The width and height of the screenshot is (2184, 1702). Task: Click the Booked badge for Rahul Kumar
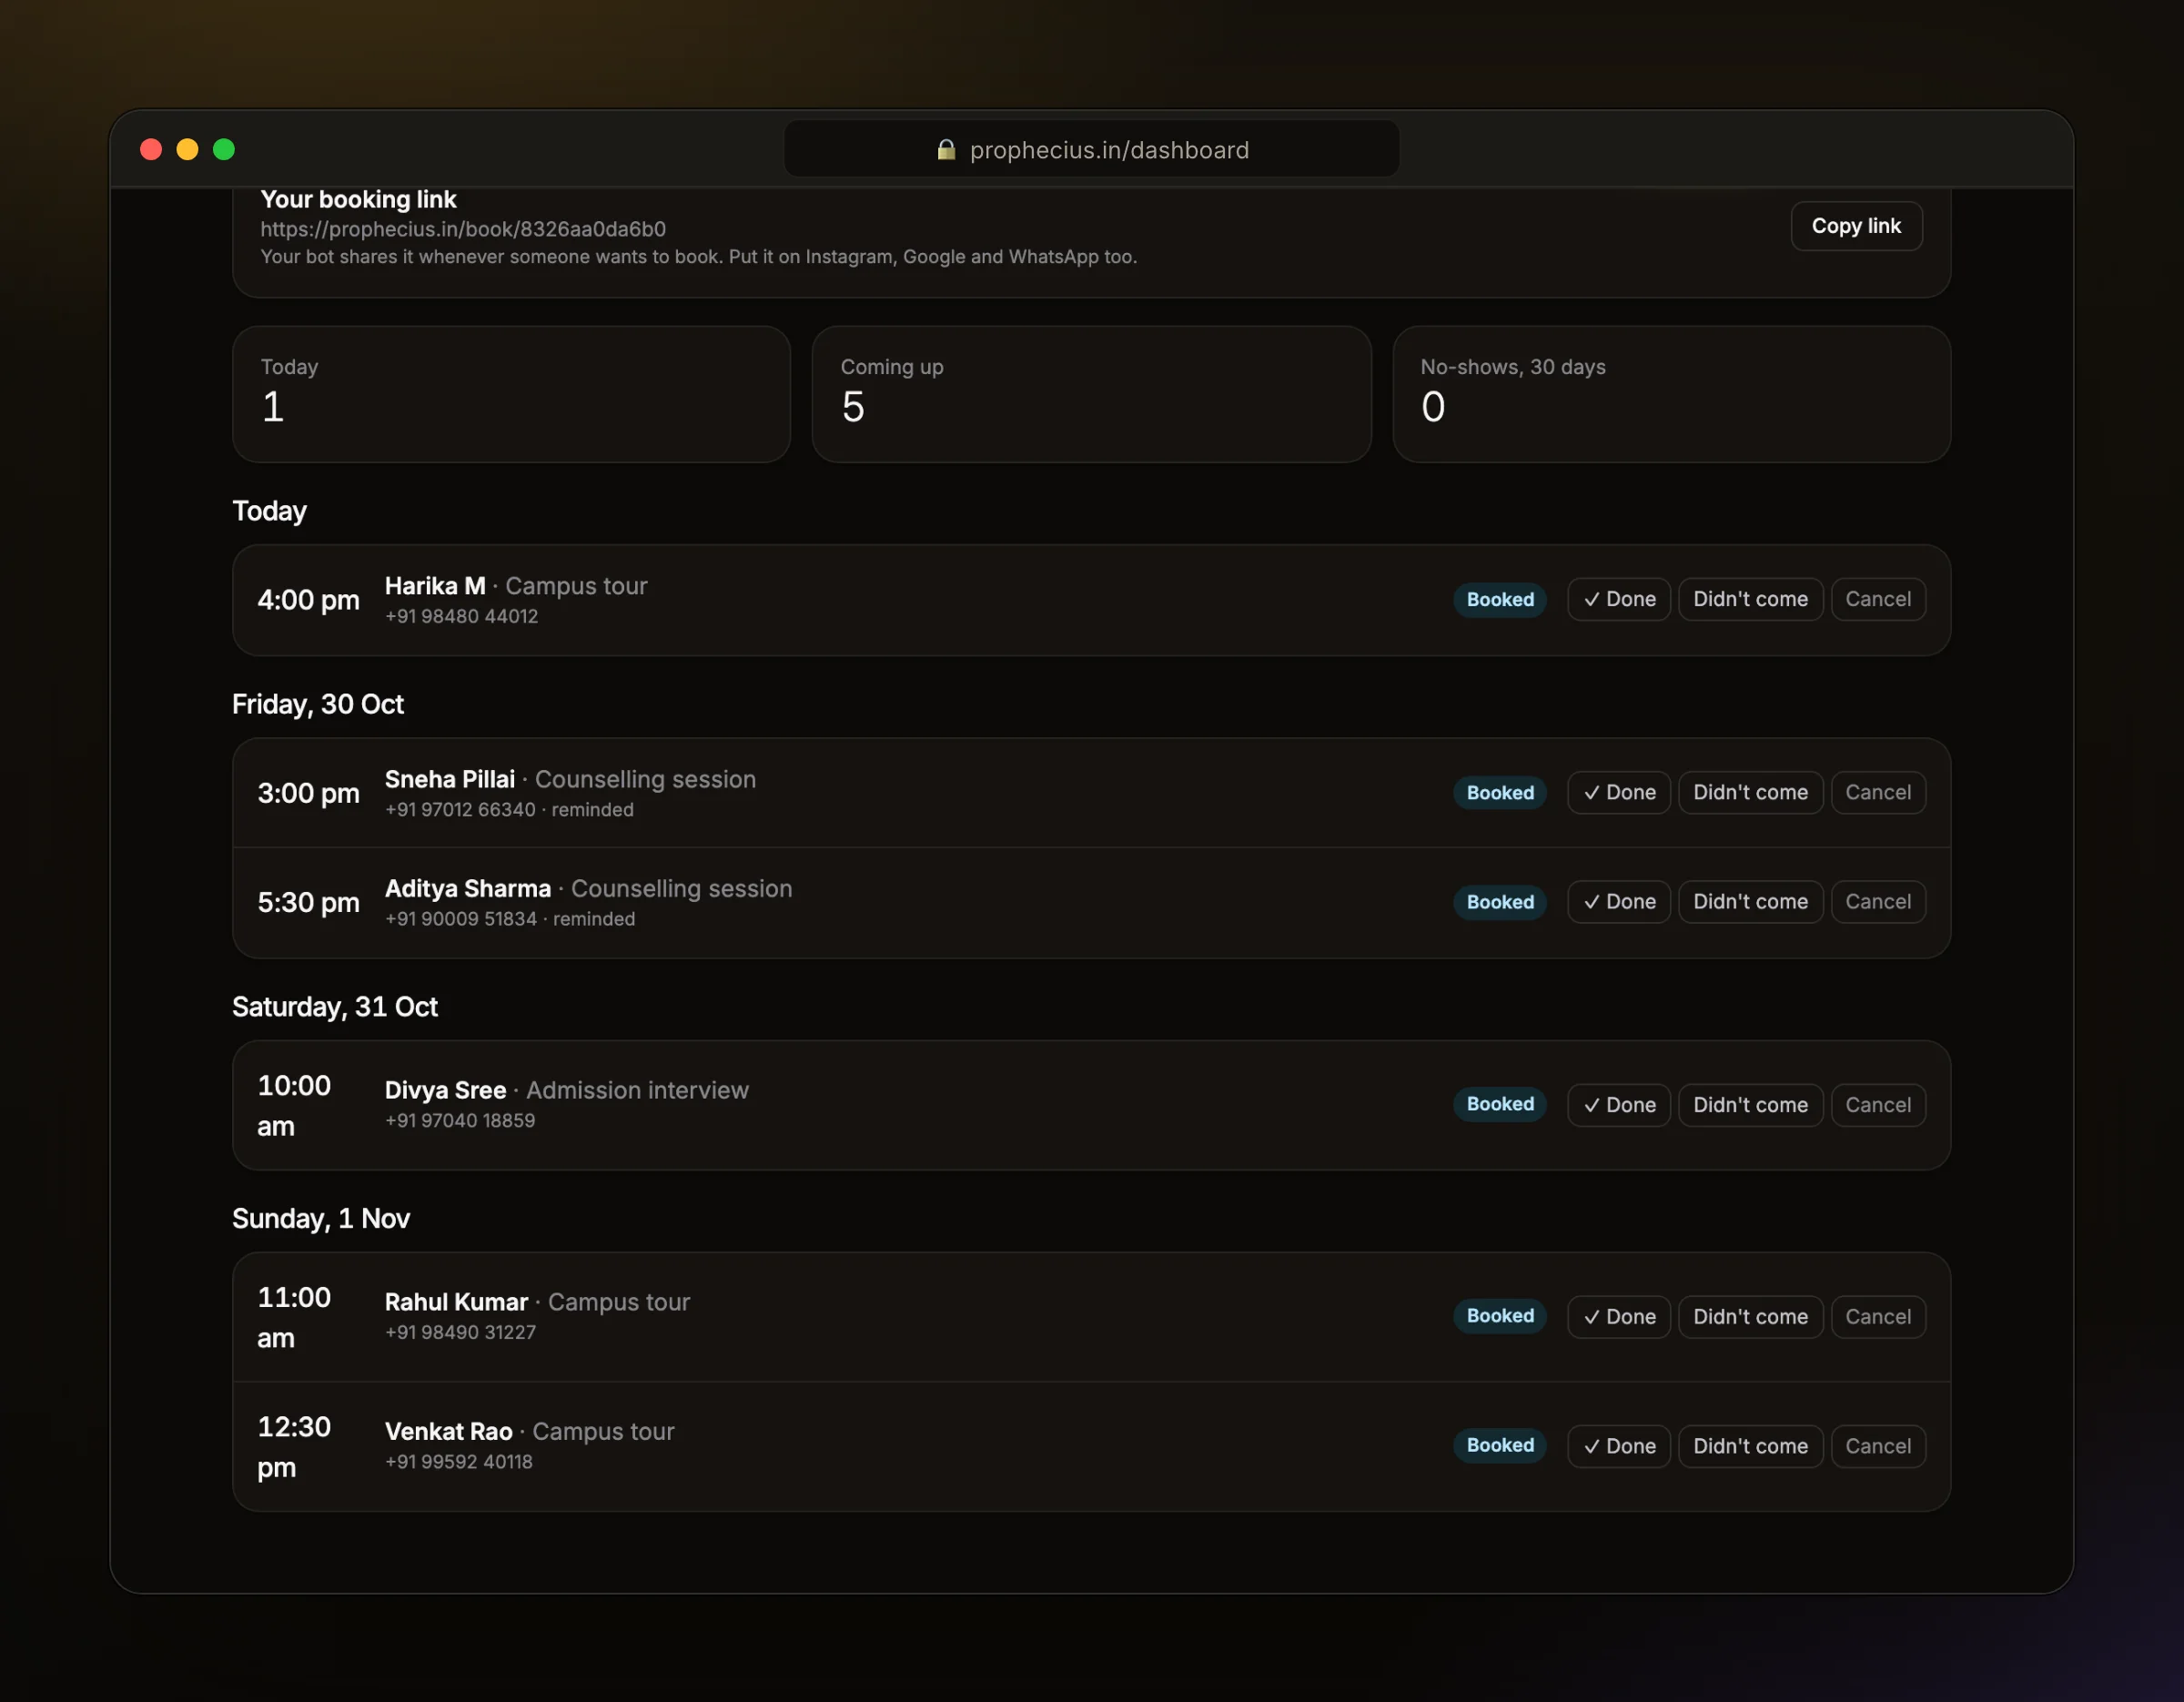point(1499,1316)
